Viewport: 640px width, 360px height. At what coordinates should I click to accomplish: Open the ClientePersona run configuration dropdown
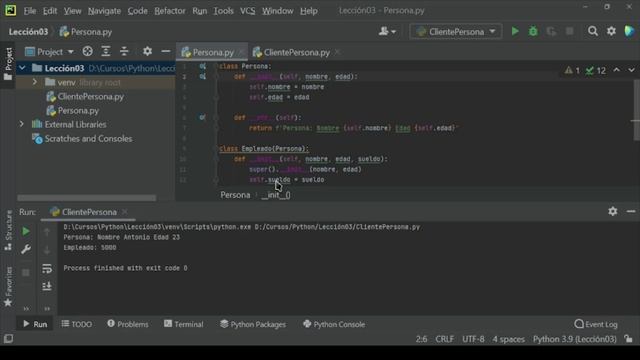[456, 31]
